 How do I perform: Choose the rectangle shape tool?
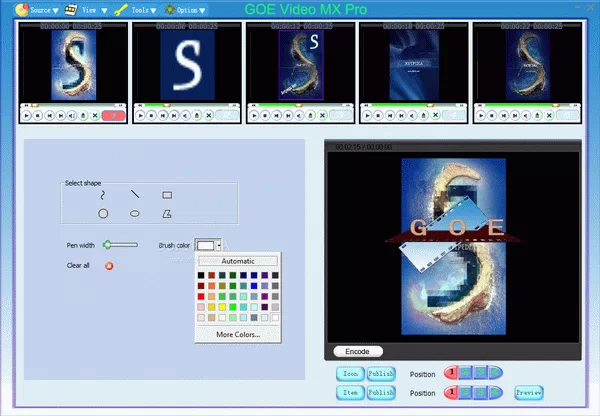pyautogui.click(x=167, y=195)
